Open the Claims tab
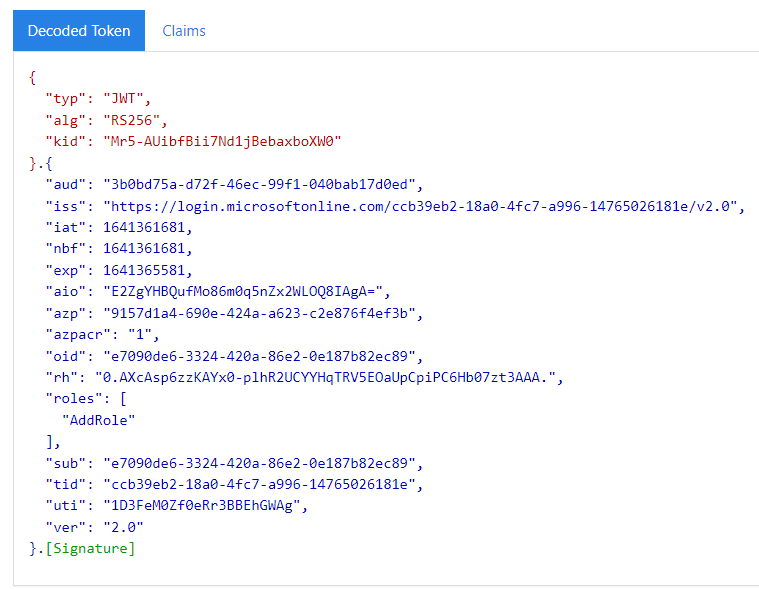759x589 pixels. (184, 31)
